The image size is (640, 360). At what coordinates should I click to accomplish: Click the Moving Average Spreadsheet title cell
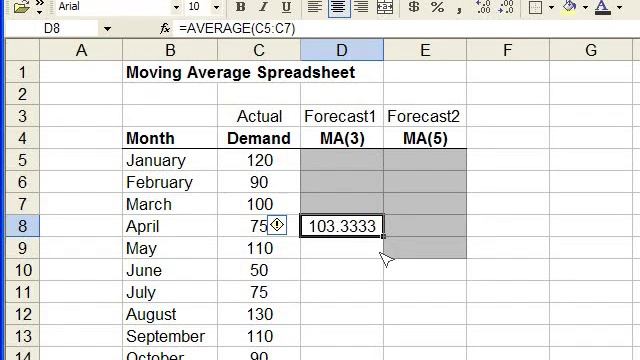coord(240,72)
